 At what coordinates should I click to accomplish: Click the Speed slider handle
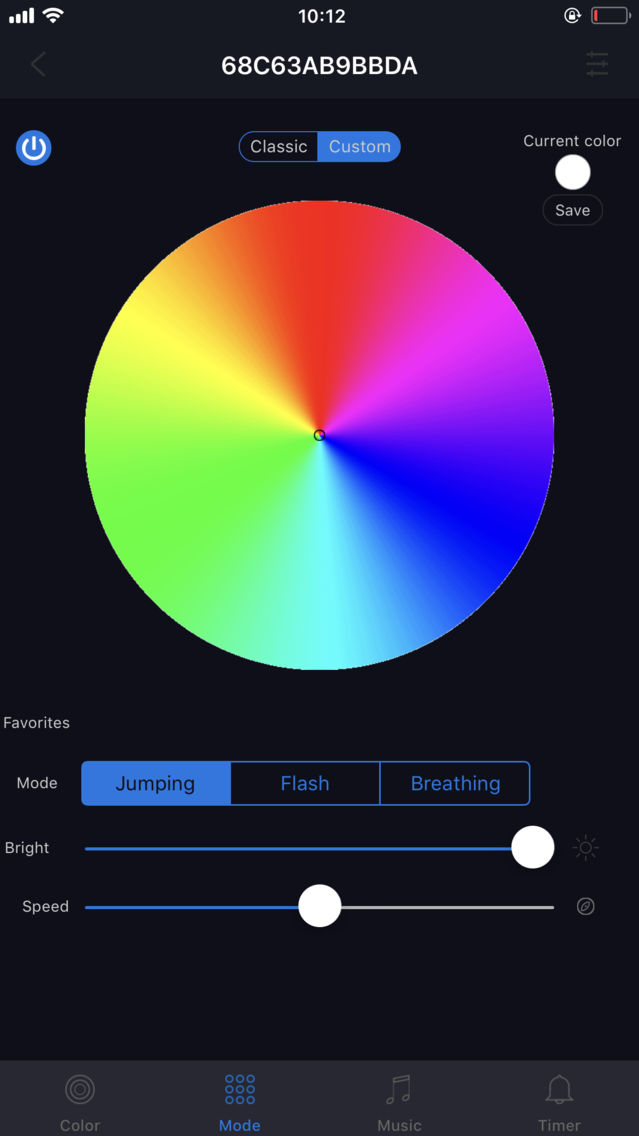[320, 906]
